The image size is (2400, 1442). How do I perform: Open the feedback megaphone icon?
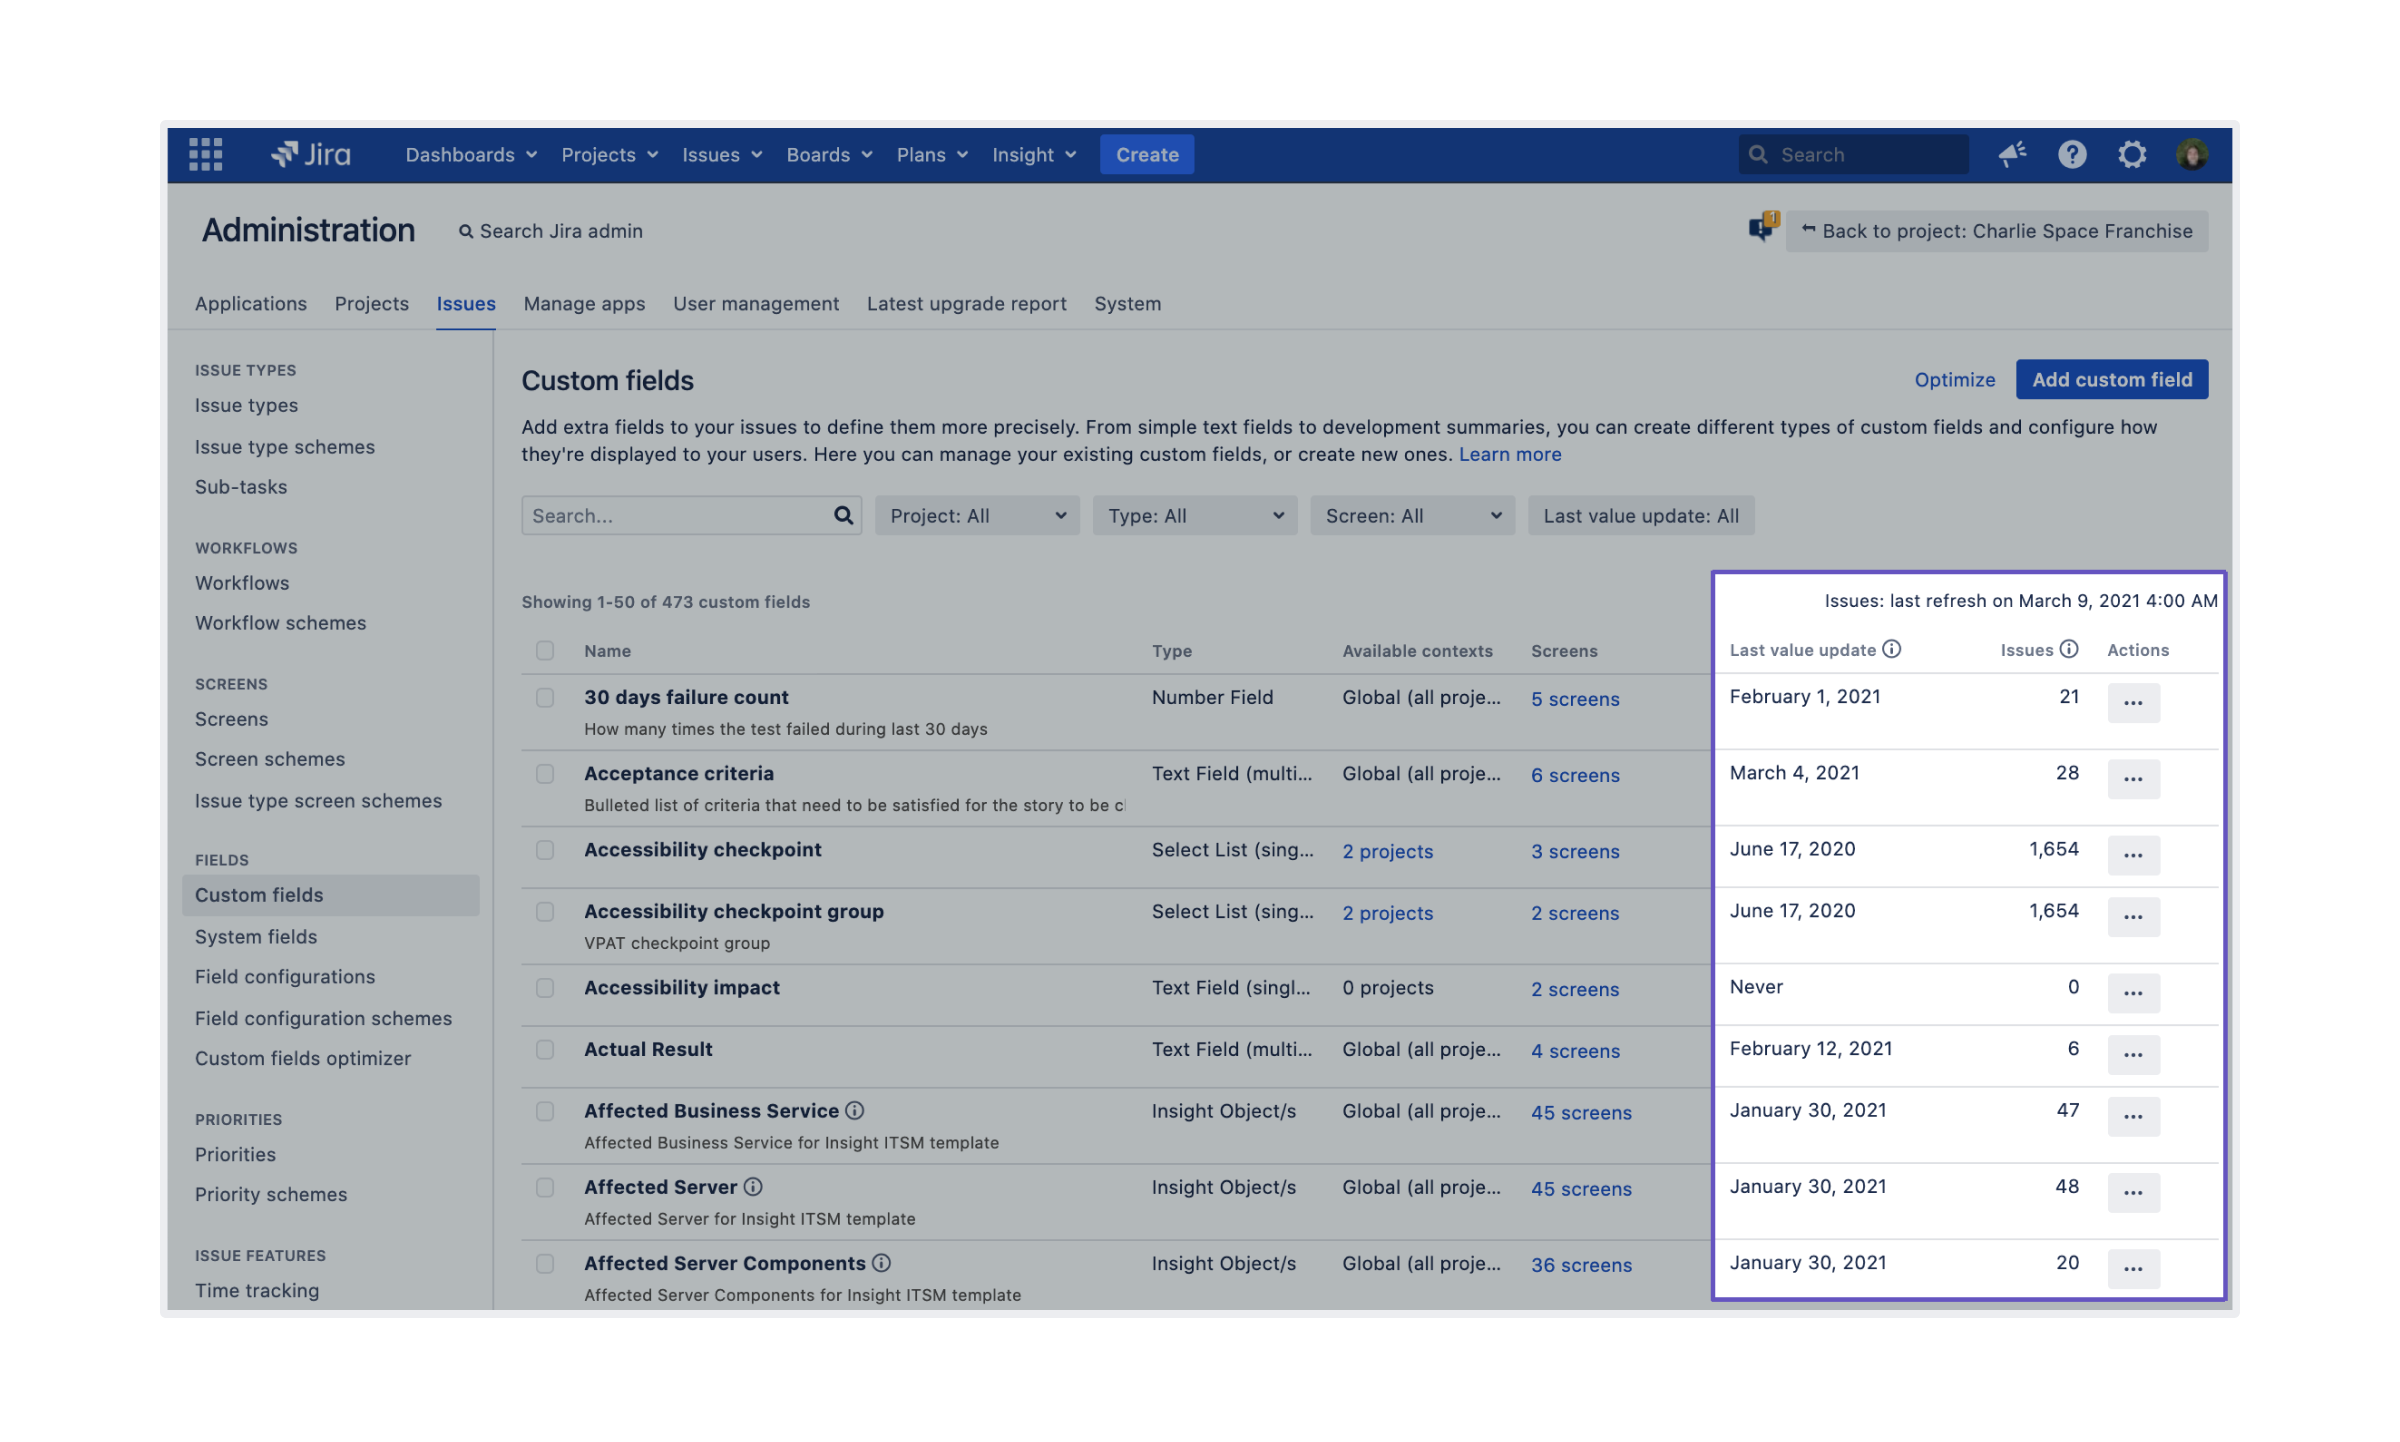(2012, 154)
